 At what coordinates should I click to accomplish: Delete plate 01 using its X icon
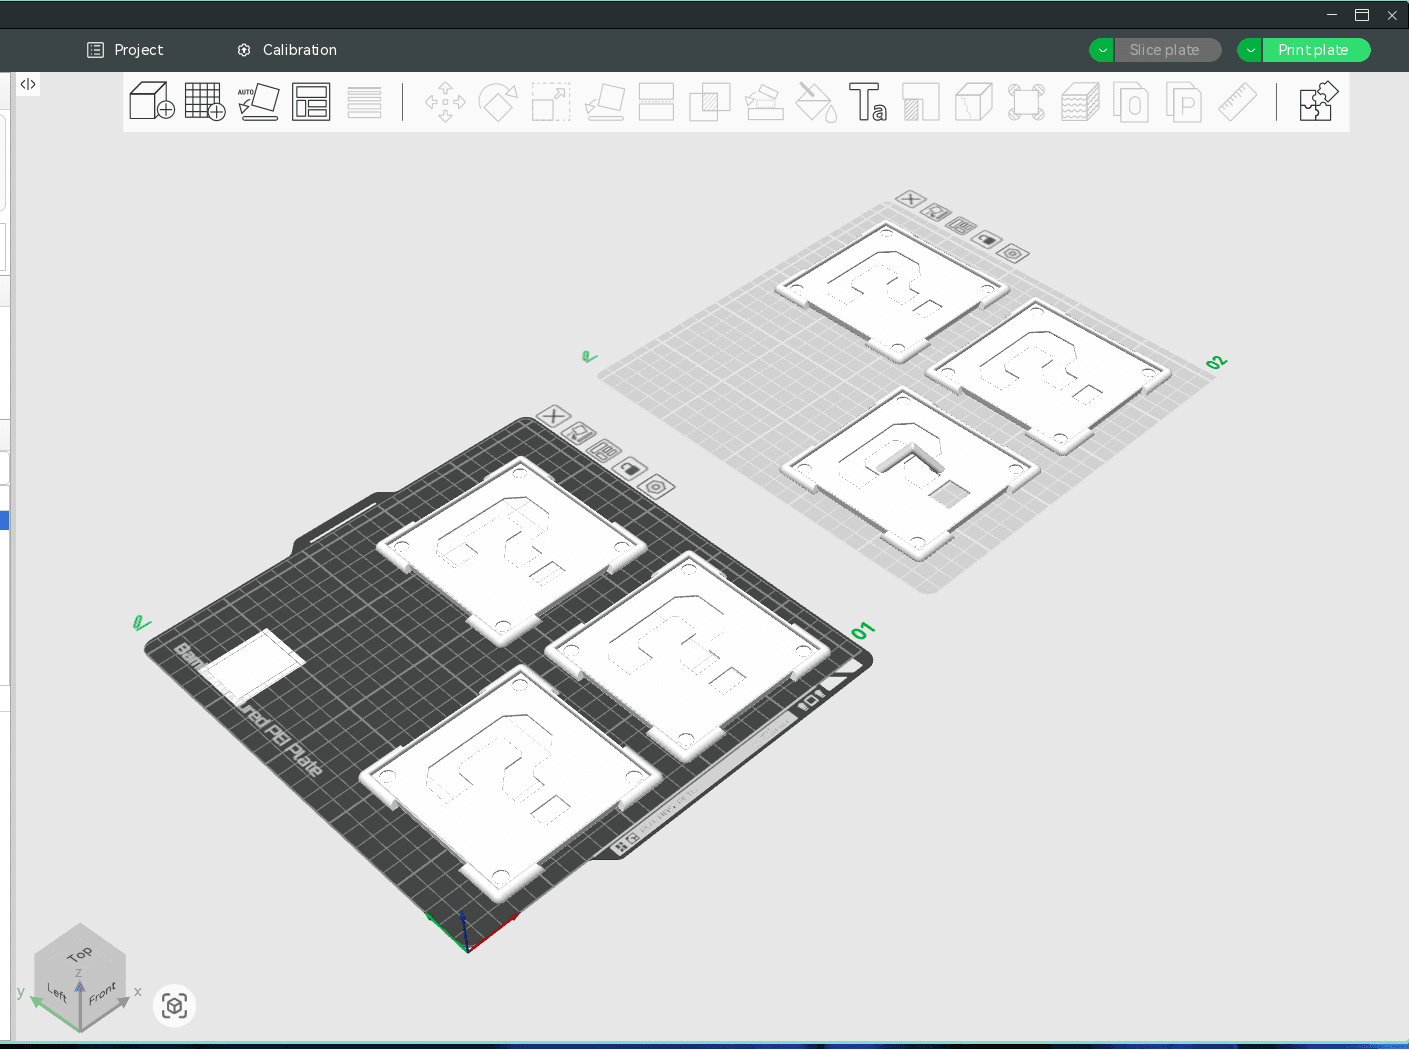[x=553, y=415]
